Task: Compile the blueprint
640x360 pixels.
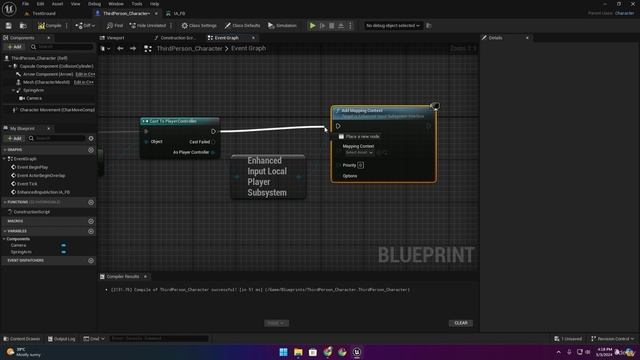Action: pyautogui.click(x=49, y=26)
